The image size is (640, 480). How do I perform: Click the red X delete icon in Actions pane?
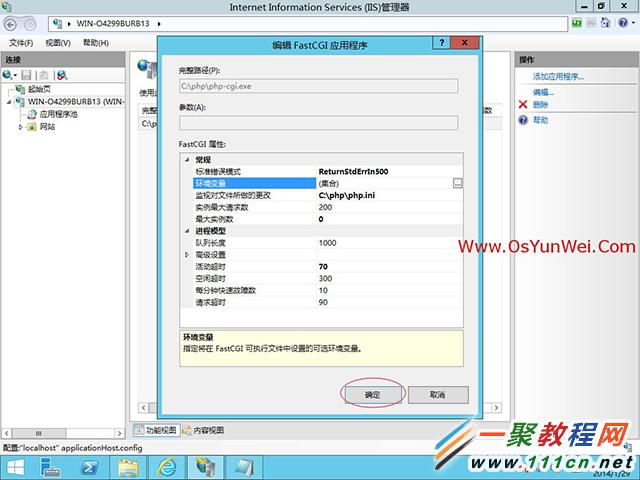(x=523, y=104)
